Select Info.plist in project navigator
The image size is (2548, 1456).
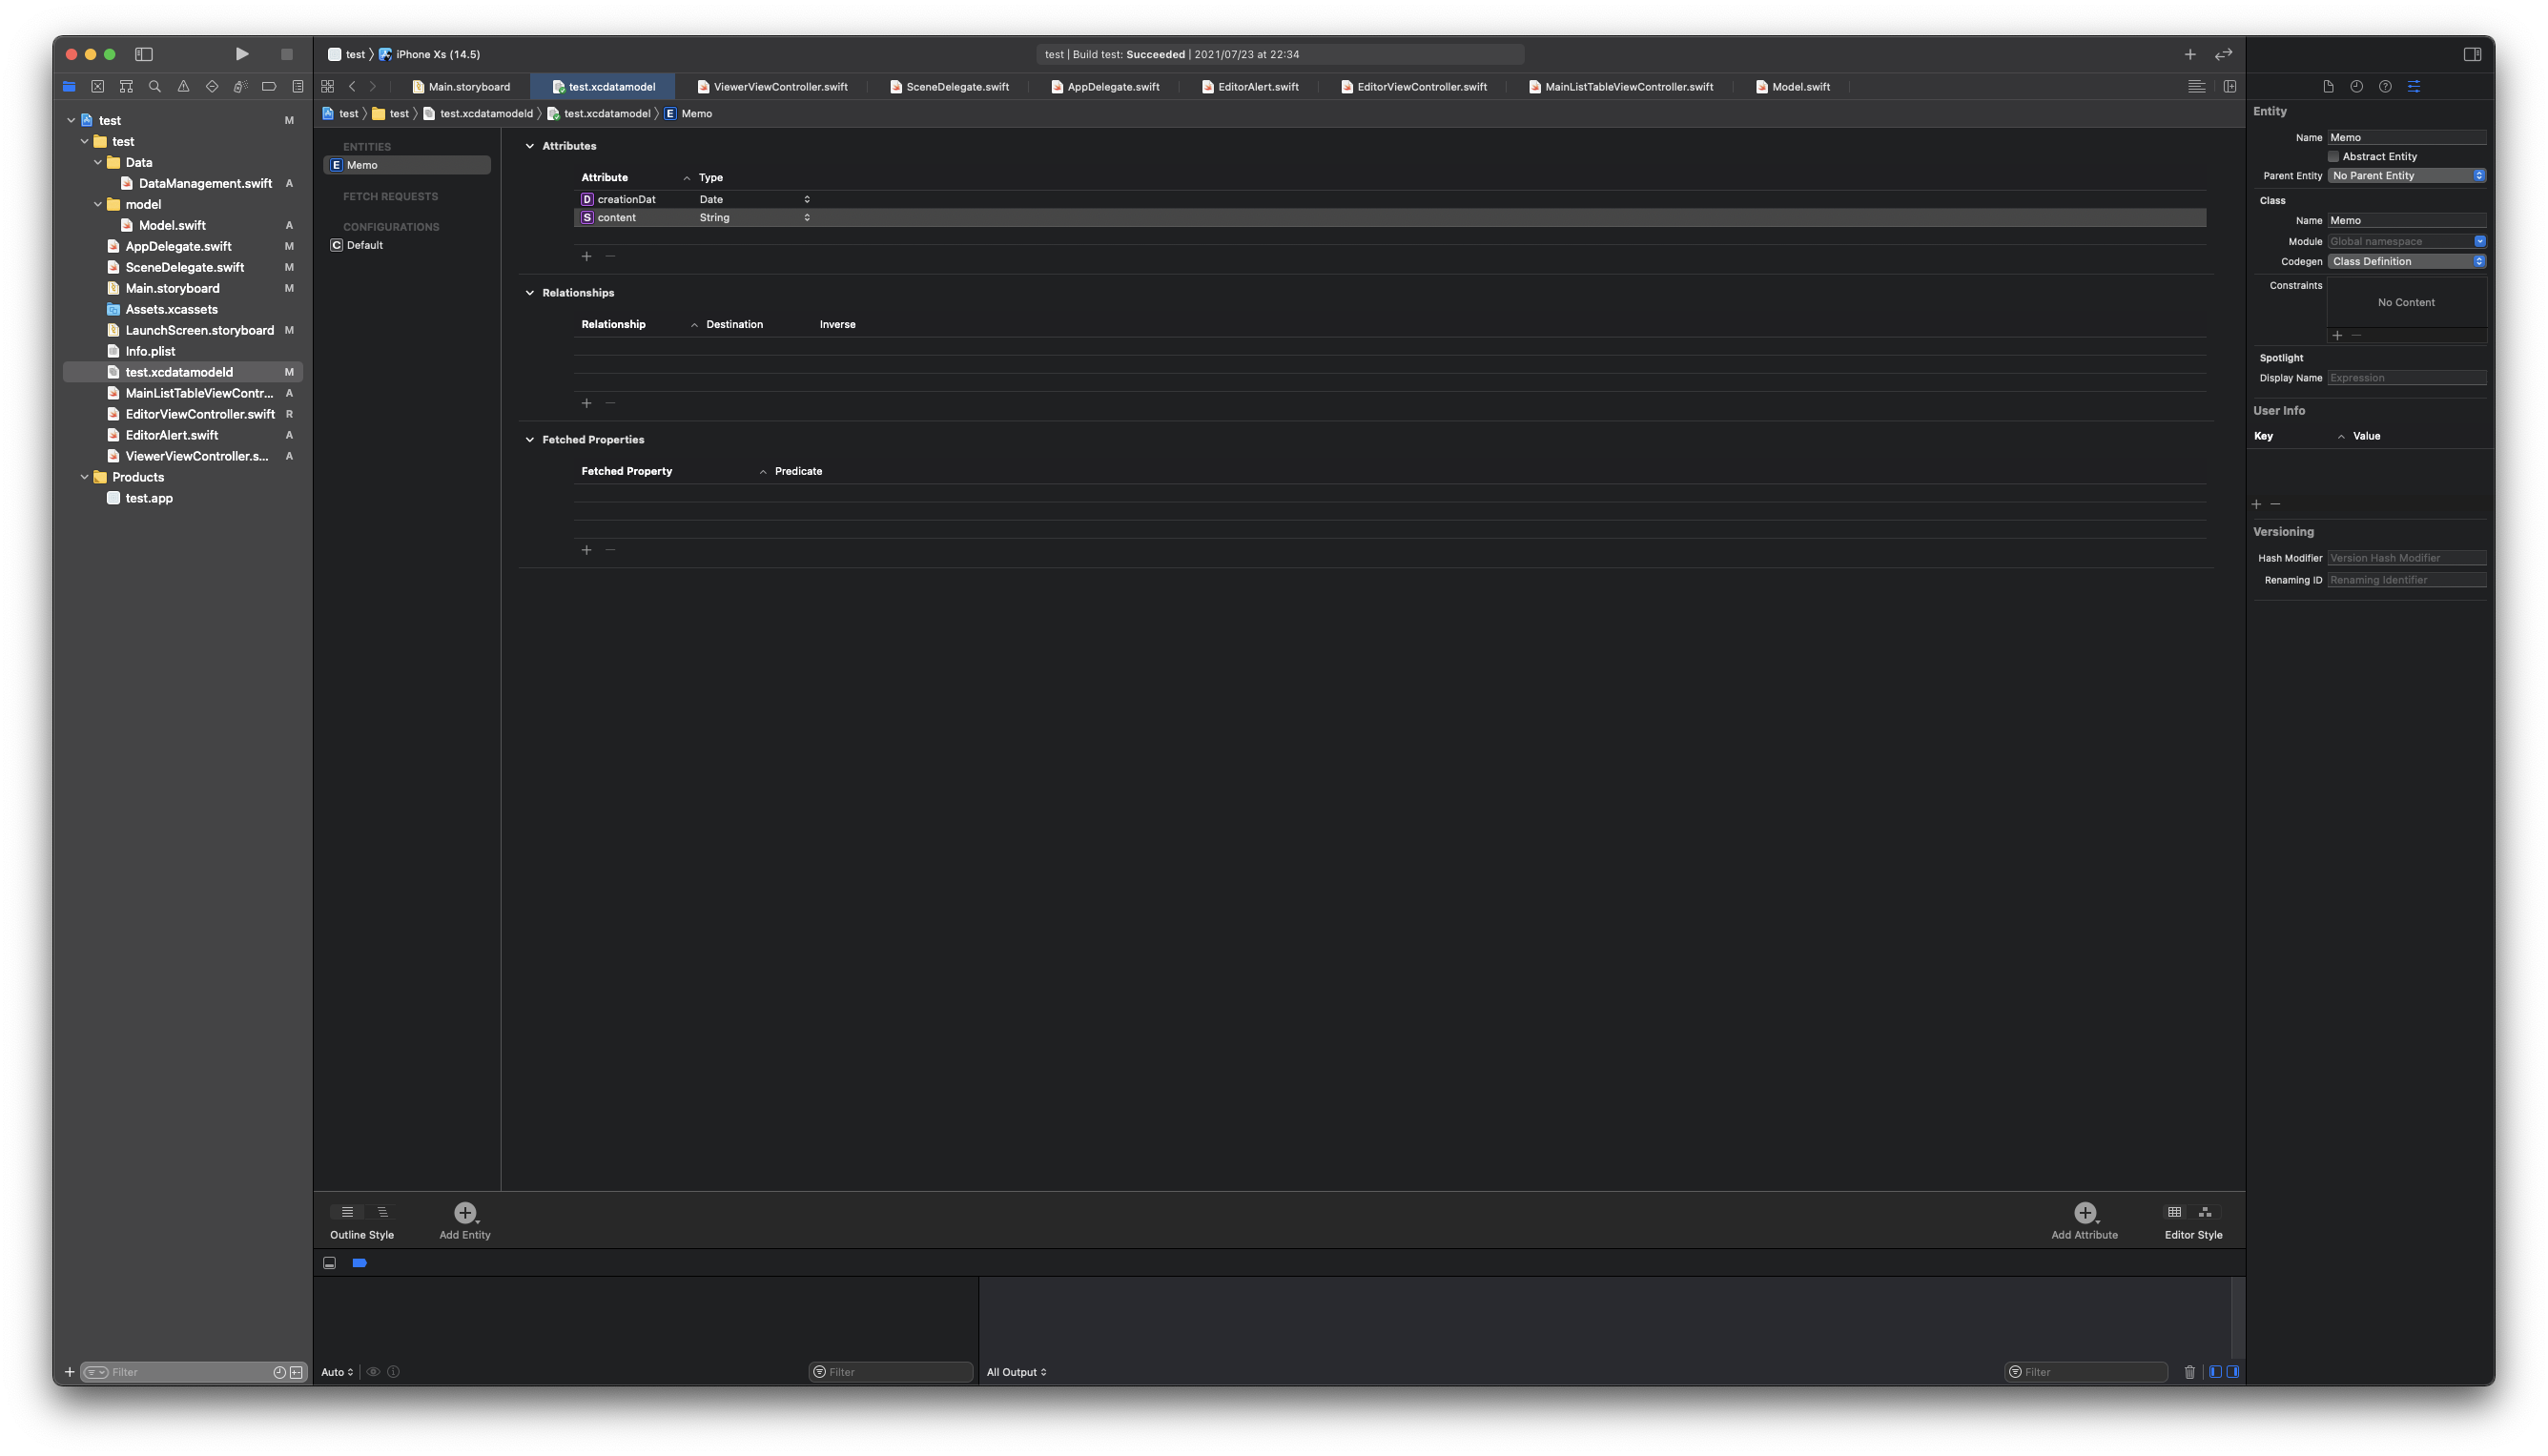coord(150,351)
